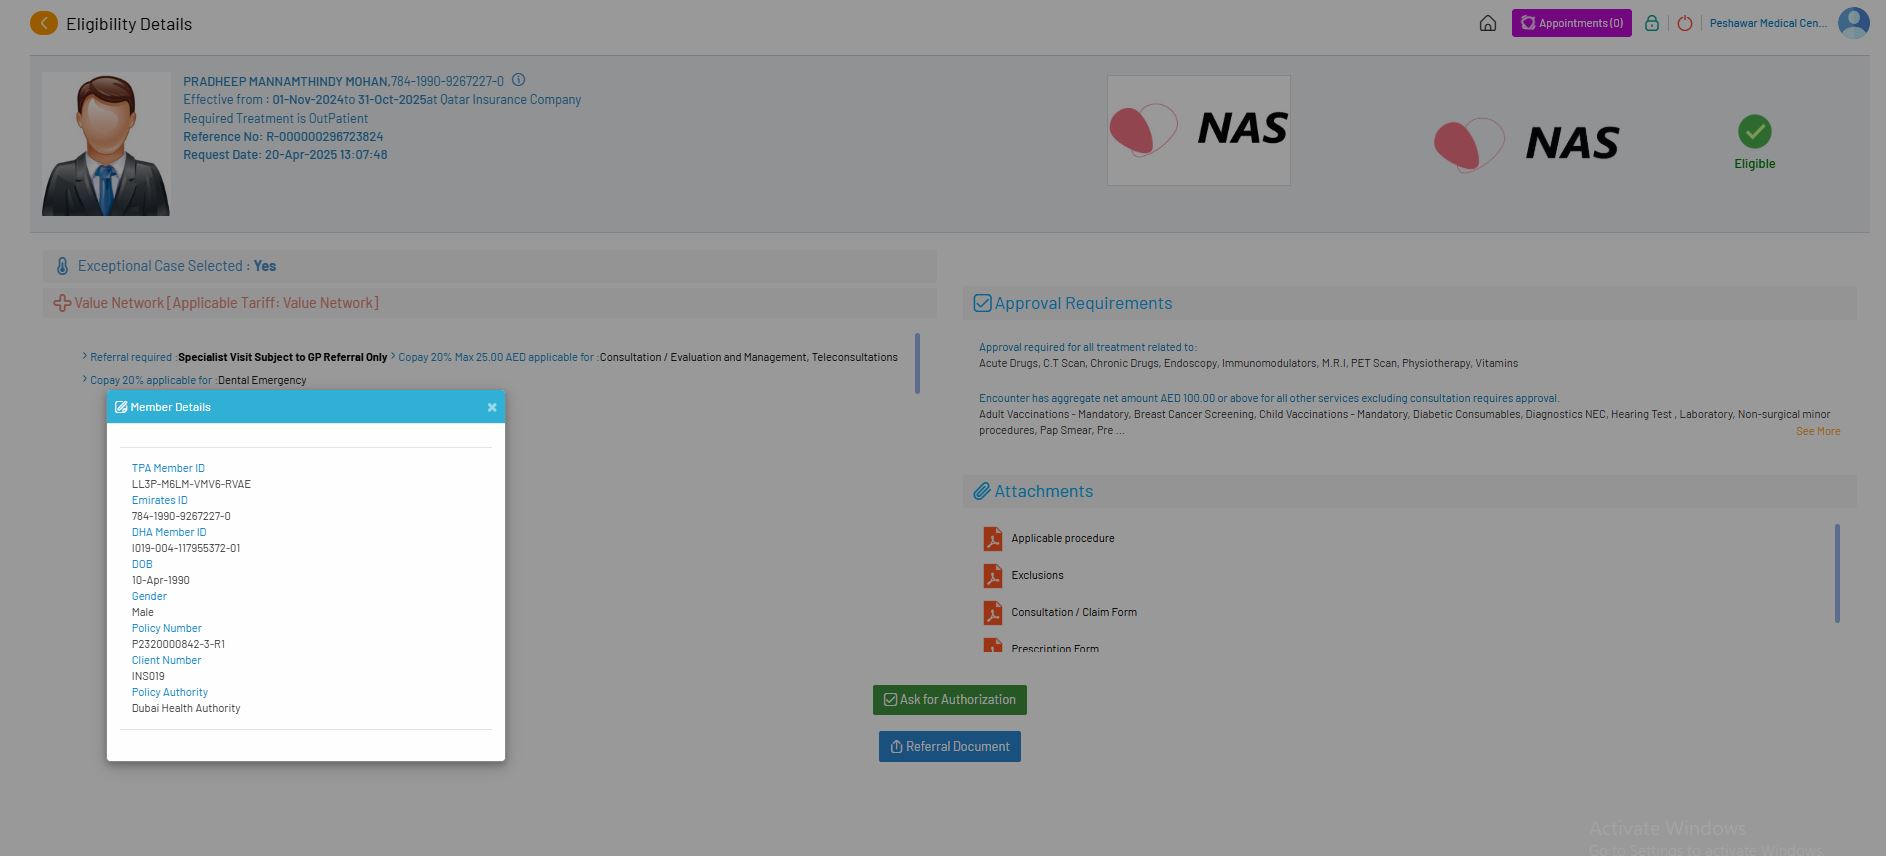Expand the Referral required chevron item

click(x=85, y=357)
